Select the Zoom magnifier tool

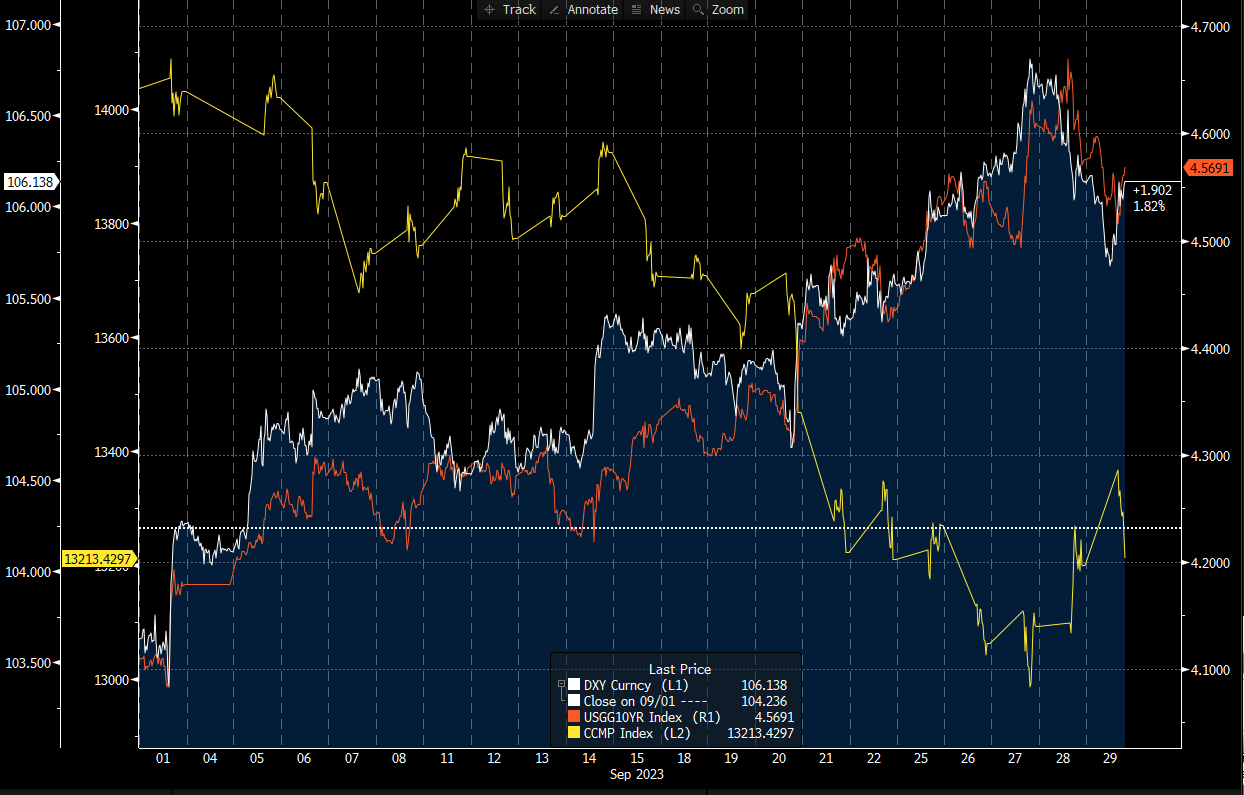tap(718, 9)
